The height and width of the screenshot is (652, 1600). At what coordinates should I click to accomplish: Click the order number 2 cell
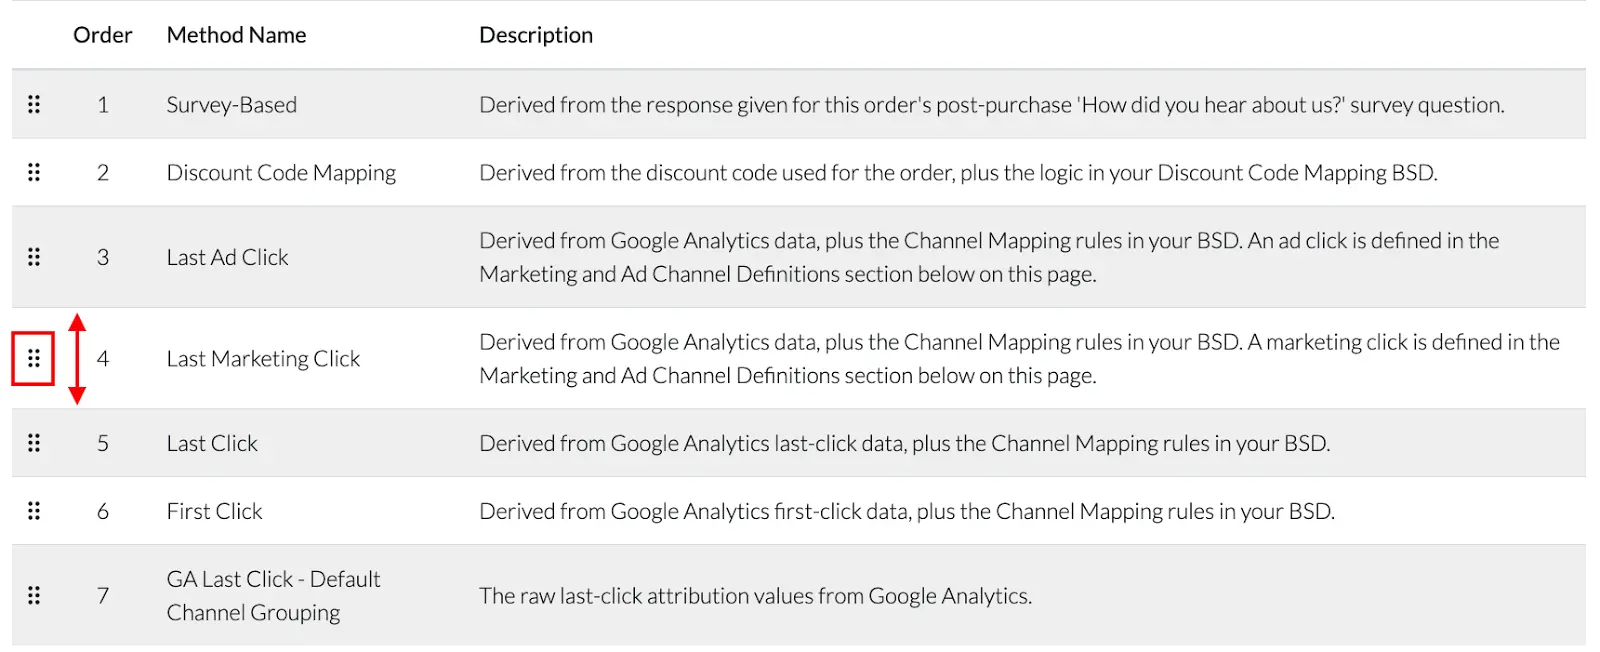click(103, 172)
